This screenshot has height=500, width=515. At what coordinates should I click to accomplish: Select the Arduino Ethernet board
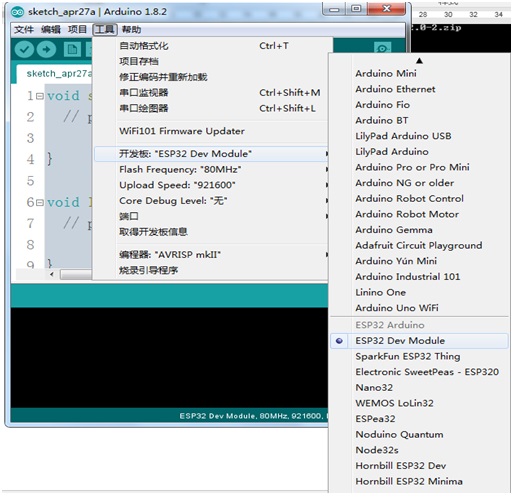[395, 89]
